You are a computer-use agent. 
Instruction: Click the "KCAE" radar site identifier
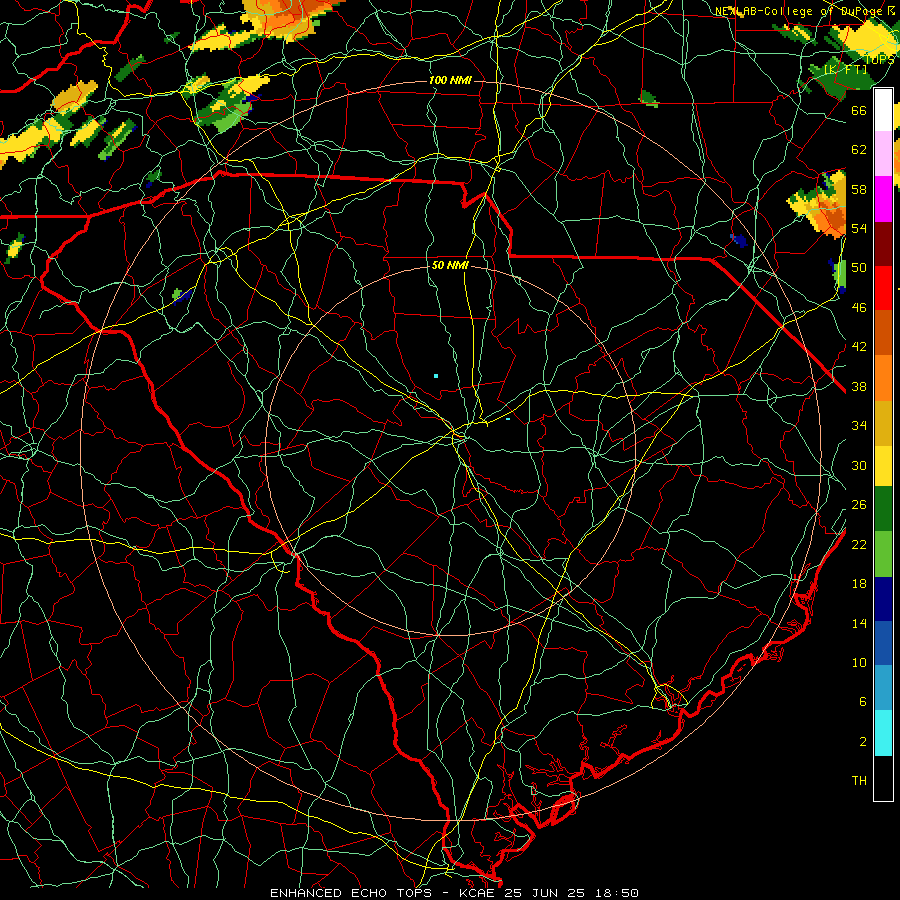point(476,893)
